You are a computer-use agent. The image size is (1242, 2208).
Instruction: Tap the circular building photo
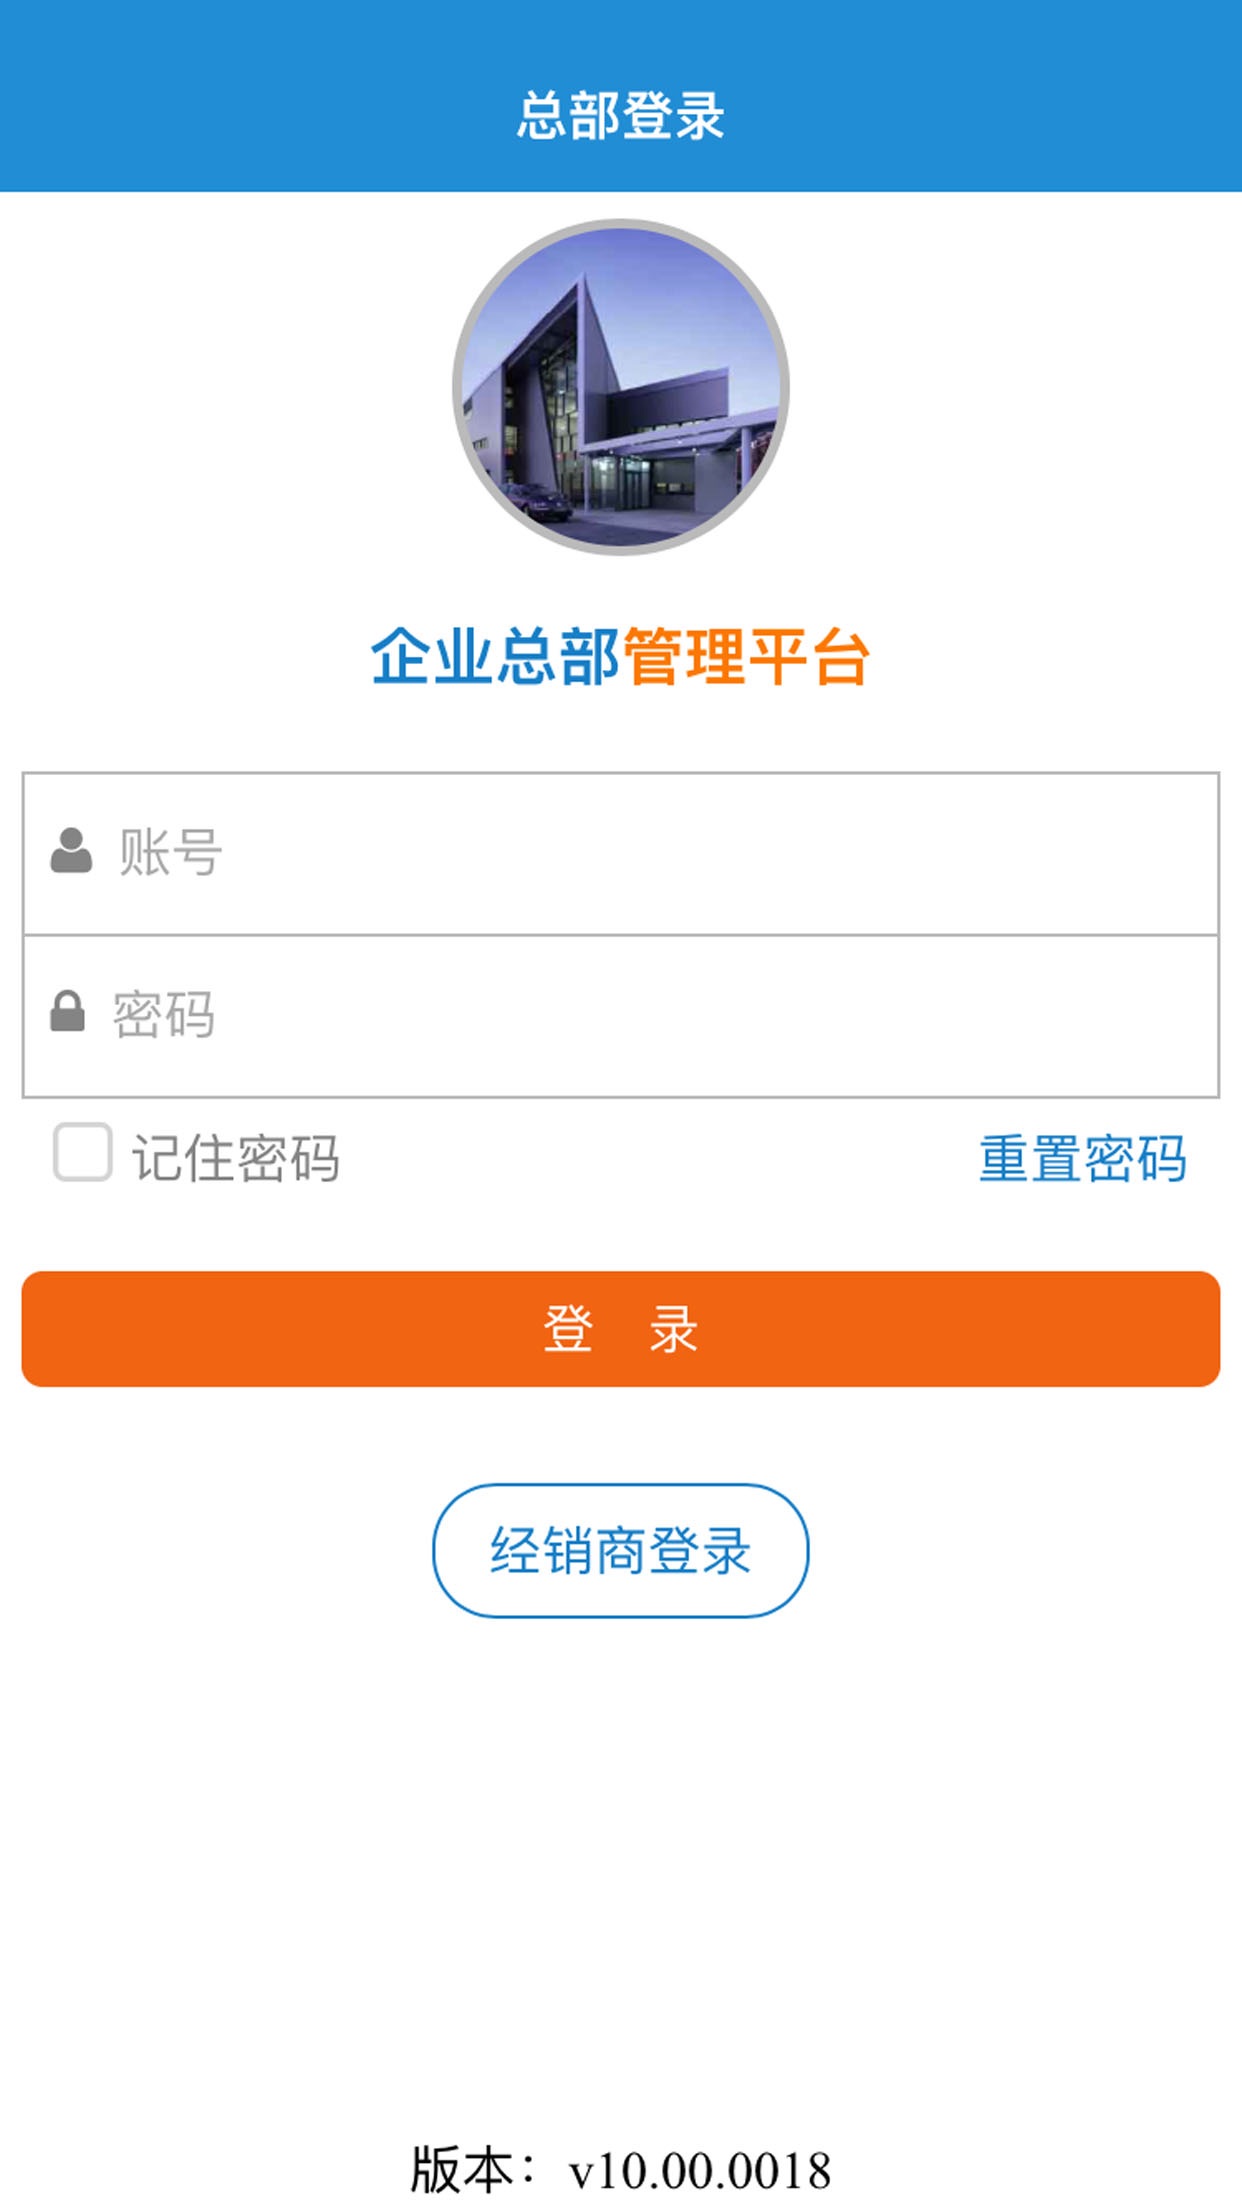coord(620,387)
